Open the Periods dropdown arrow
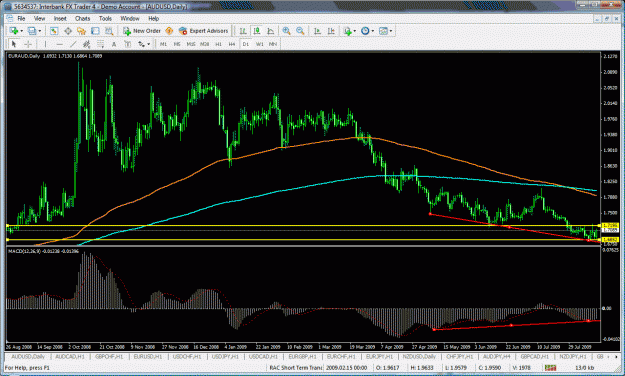Viewport: 625px width, 376px height. coord(373,31)
